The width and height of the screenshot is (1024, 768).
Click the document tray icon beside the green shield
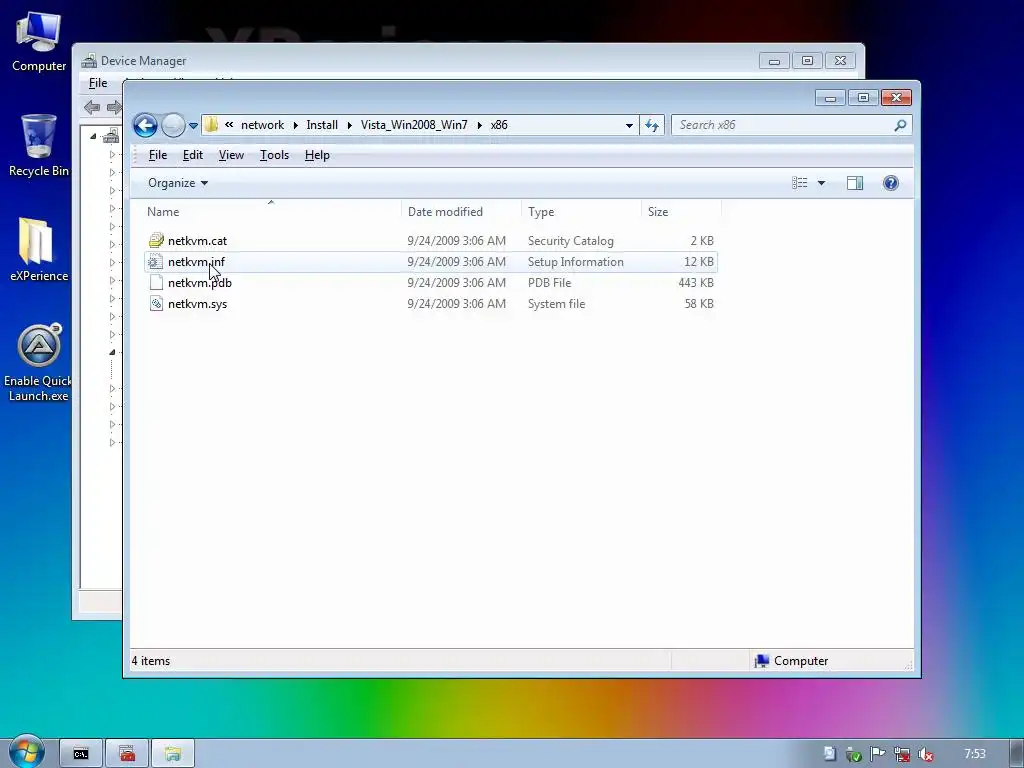point(829,754)
